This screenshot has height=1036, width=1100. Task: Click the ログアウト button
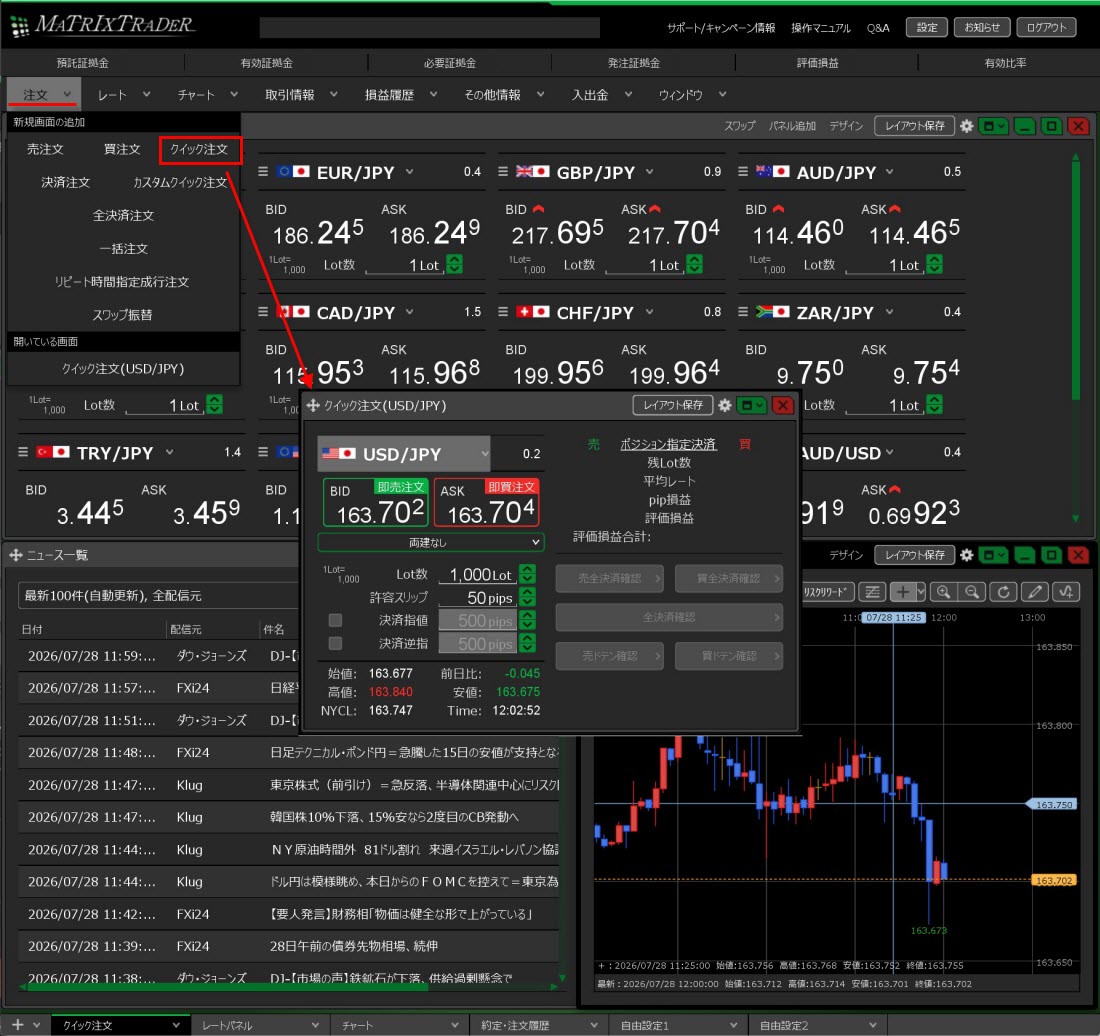pos(1046,27)
